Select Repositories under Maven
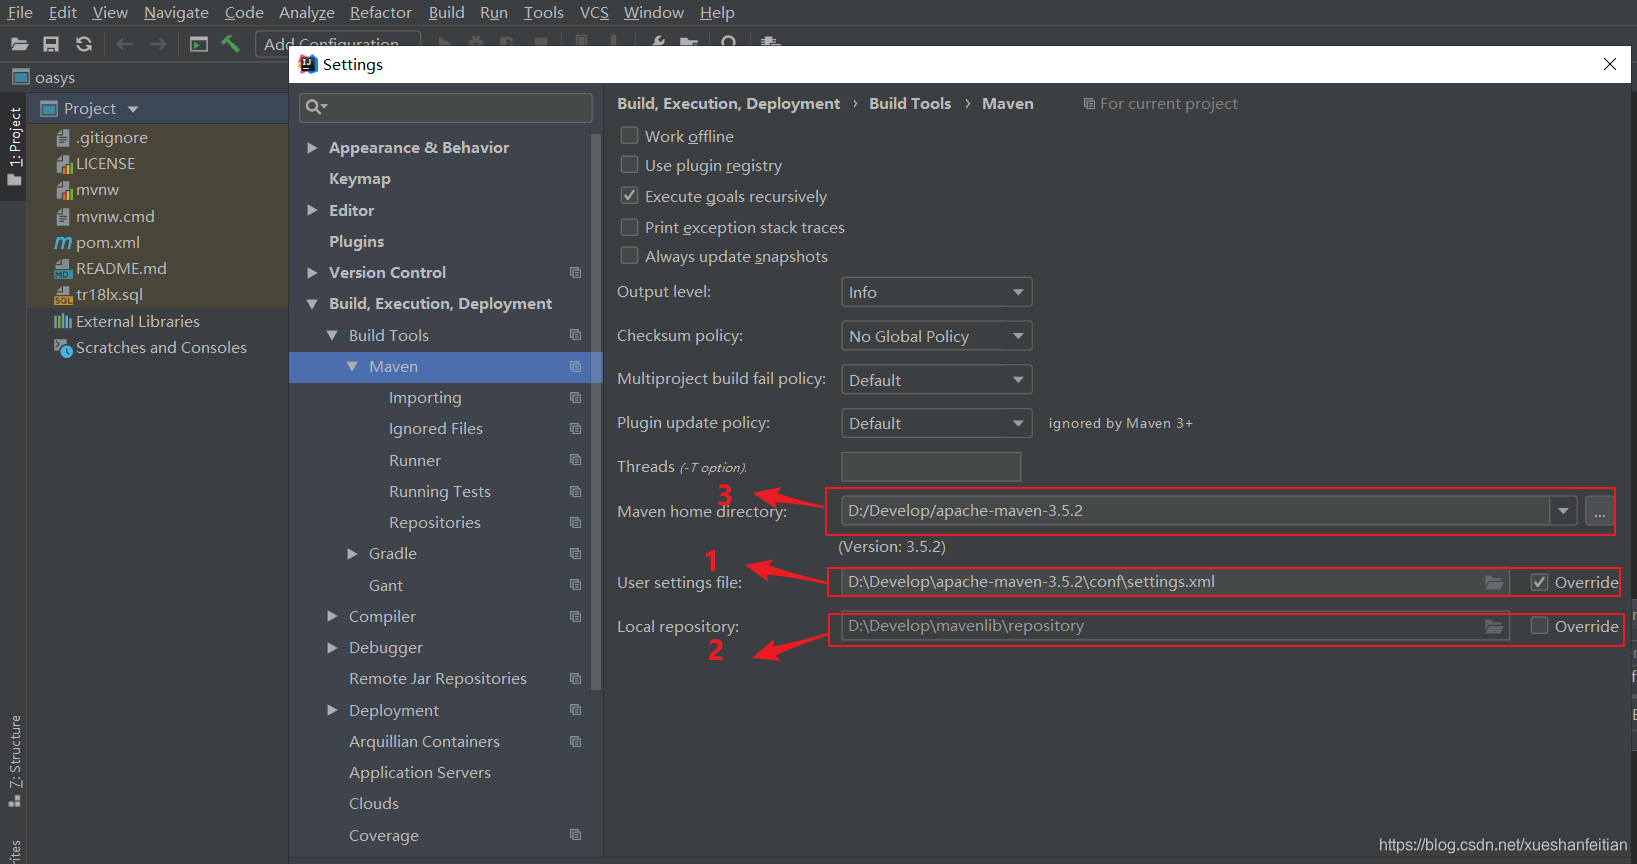 [435, 523]
